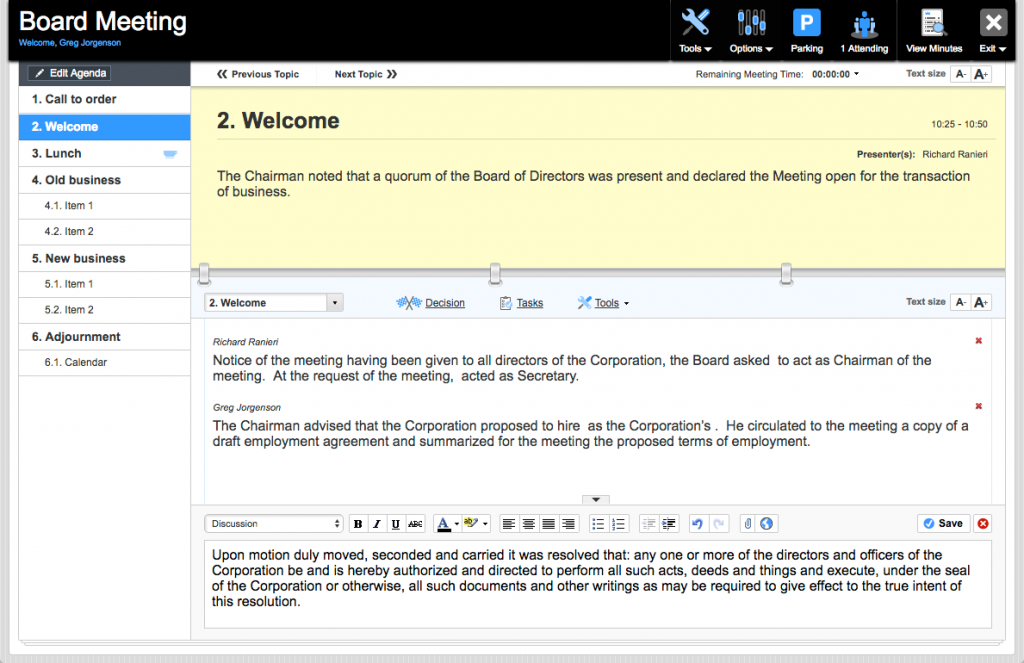Insert a web link with globe icon
Screen dimensions: 1024x663
click(x=767, y=524)
